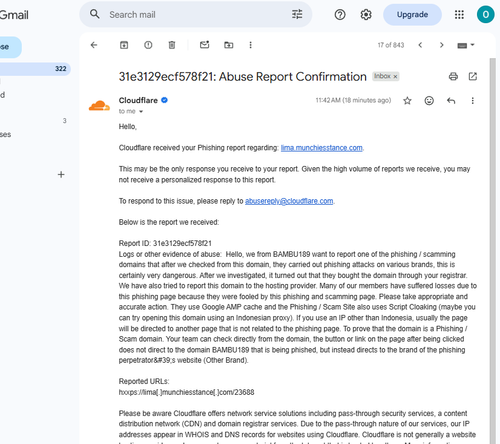
Task: Add emoji reaction to message
Action: pos(429,101)
